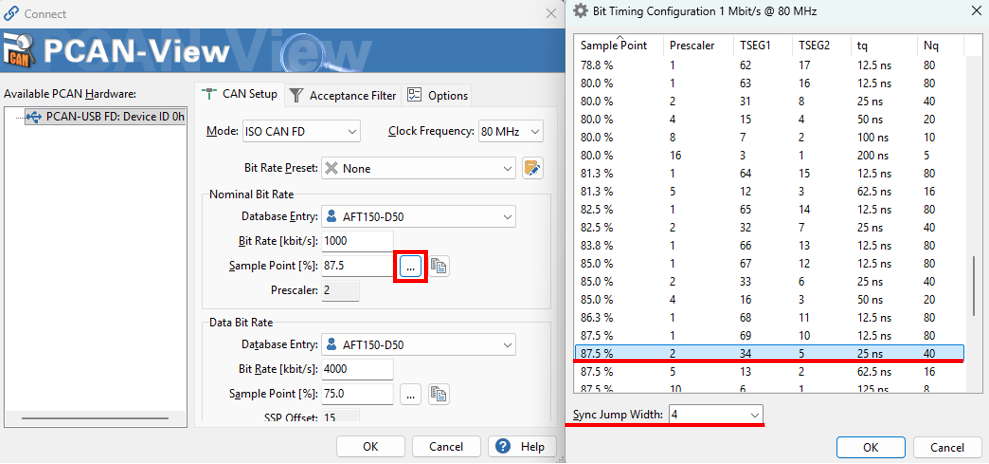Switch to the CAN Setup tab

(x=240, y=95)
